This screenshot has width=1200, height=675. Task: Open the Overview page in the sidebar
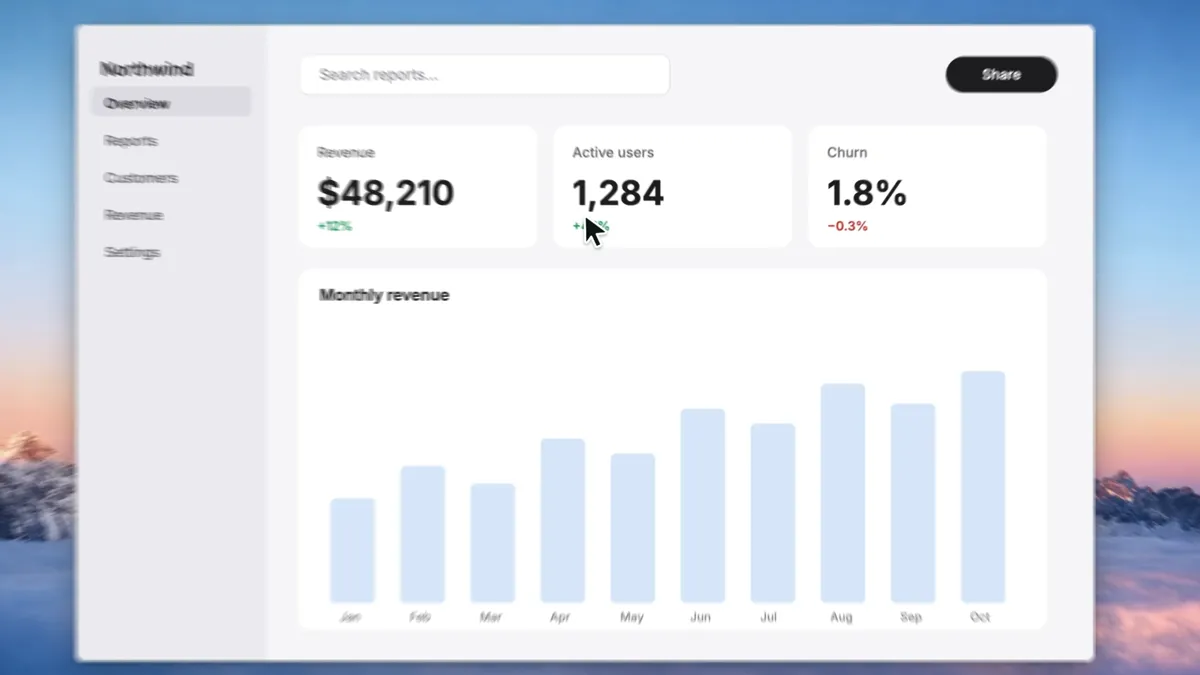[171, 102]
